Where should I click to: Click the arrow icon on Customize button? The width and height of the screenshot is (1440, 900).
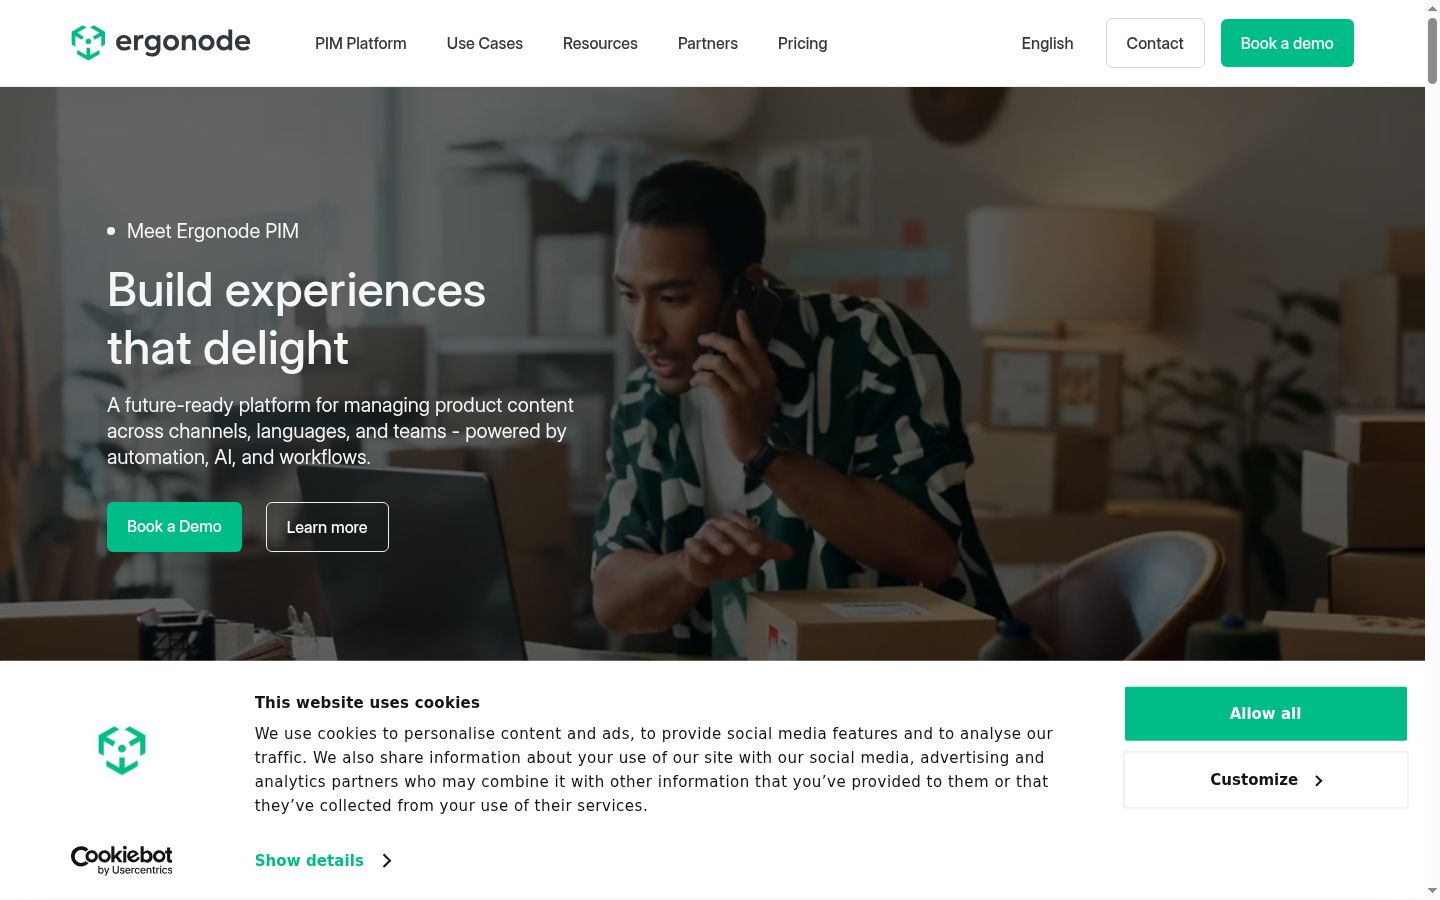click(x=1318, y=780)
